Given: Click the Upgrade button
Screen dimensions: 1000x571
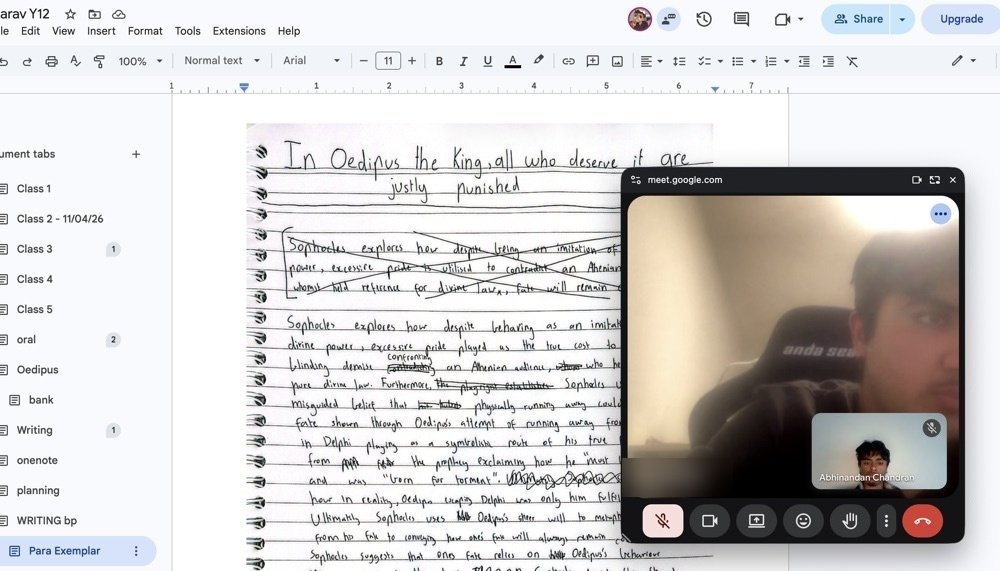Looking at the screenshot, I should click(961, 19).
